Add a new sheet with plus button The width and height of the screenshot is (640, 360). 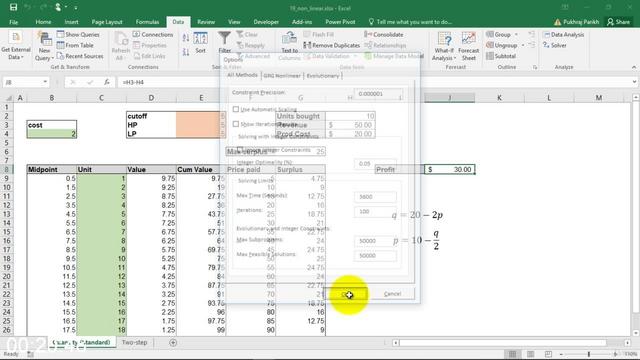click(x=173, y=343)
